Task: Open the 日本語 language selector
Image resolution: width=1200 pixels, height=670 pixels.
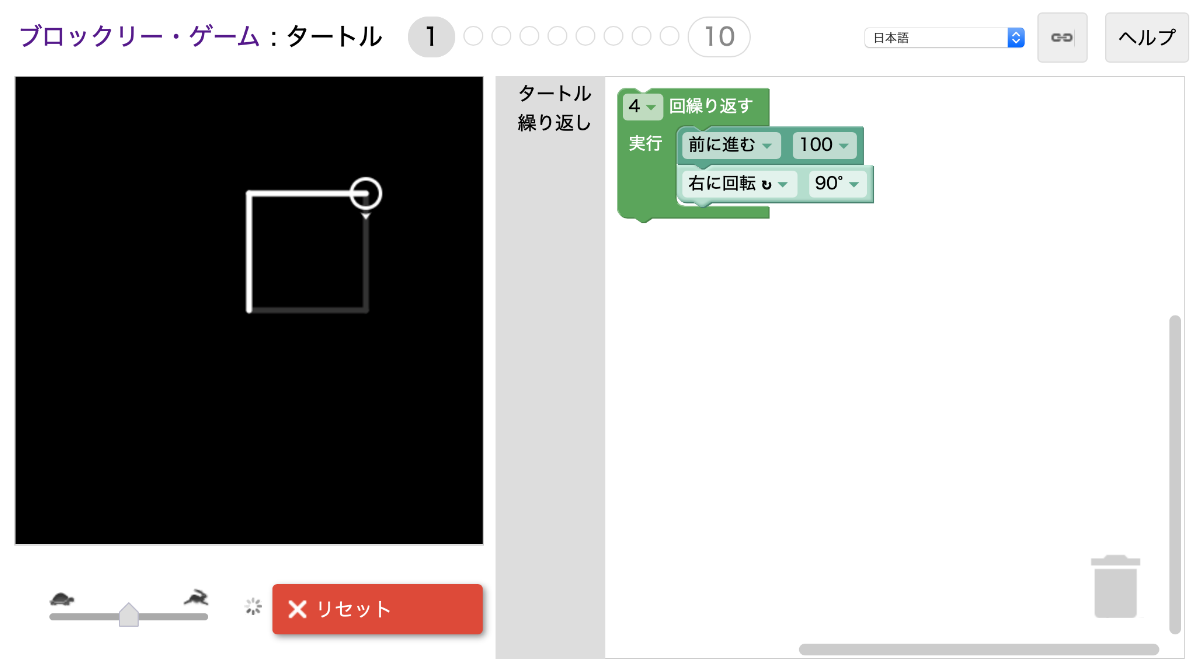Action: click(x=943, y=36)
